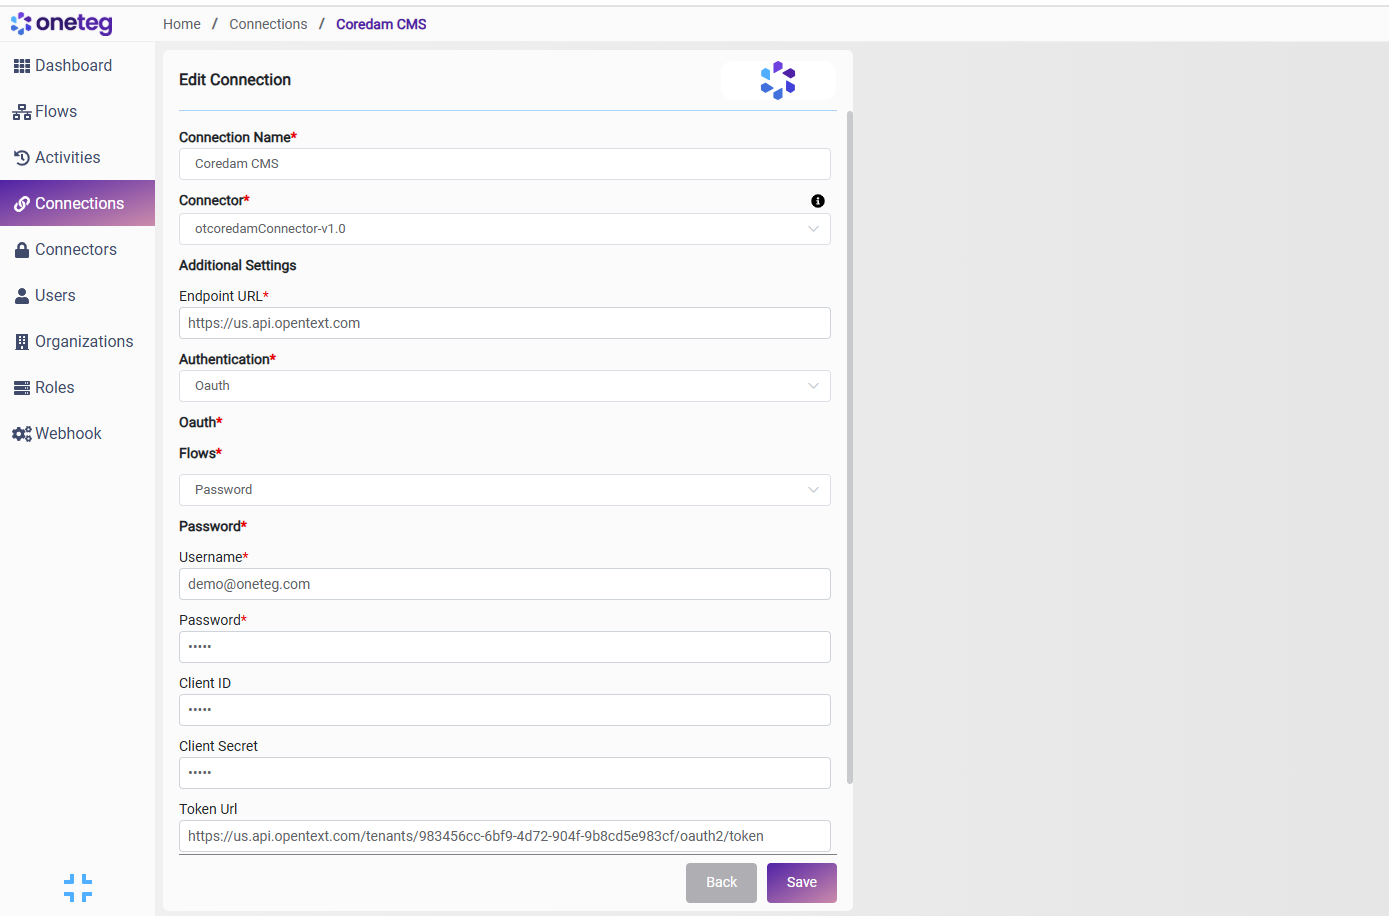Screen dimensions: 1389x916
Task: Open Roles in the sidebar menu
Action: [55, 388]
